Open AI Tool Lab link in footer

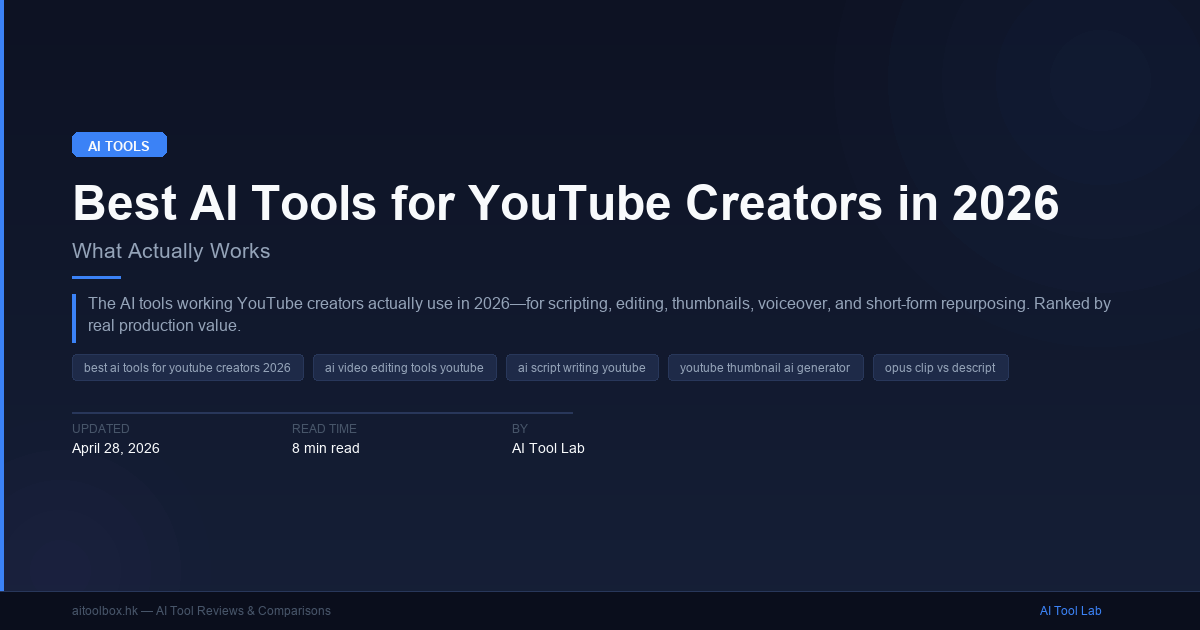point(1070,611)
